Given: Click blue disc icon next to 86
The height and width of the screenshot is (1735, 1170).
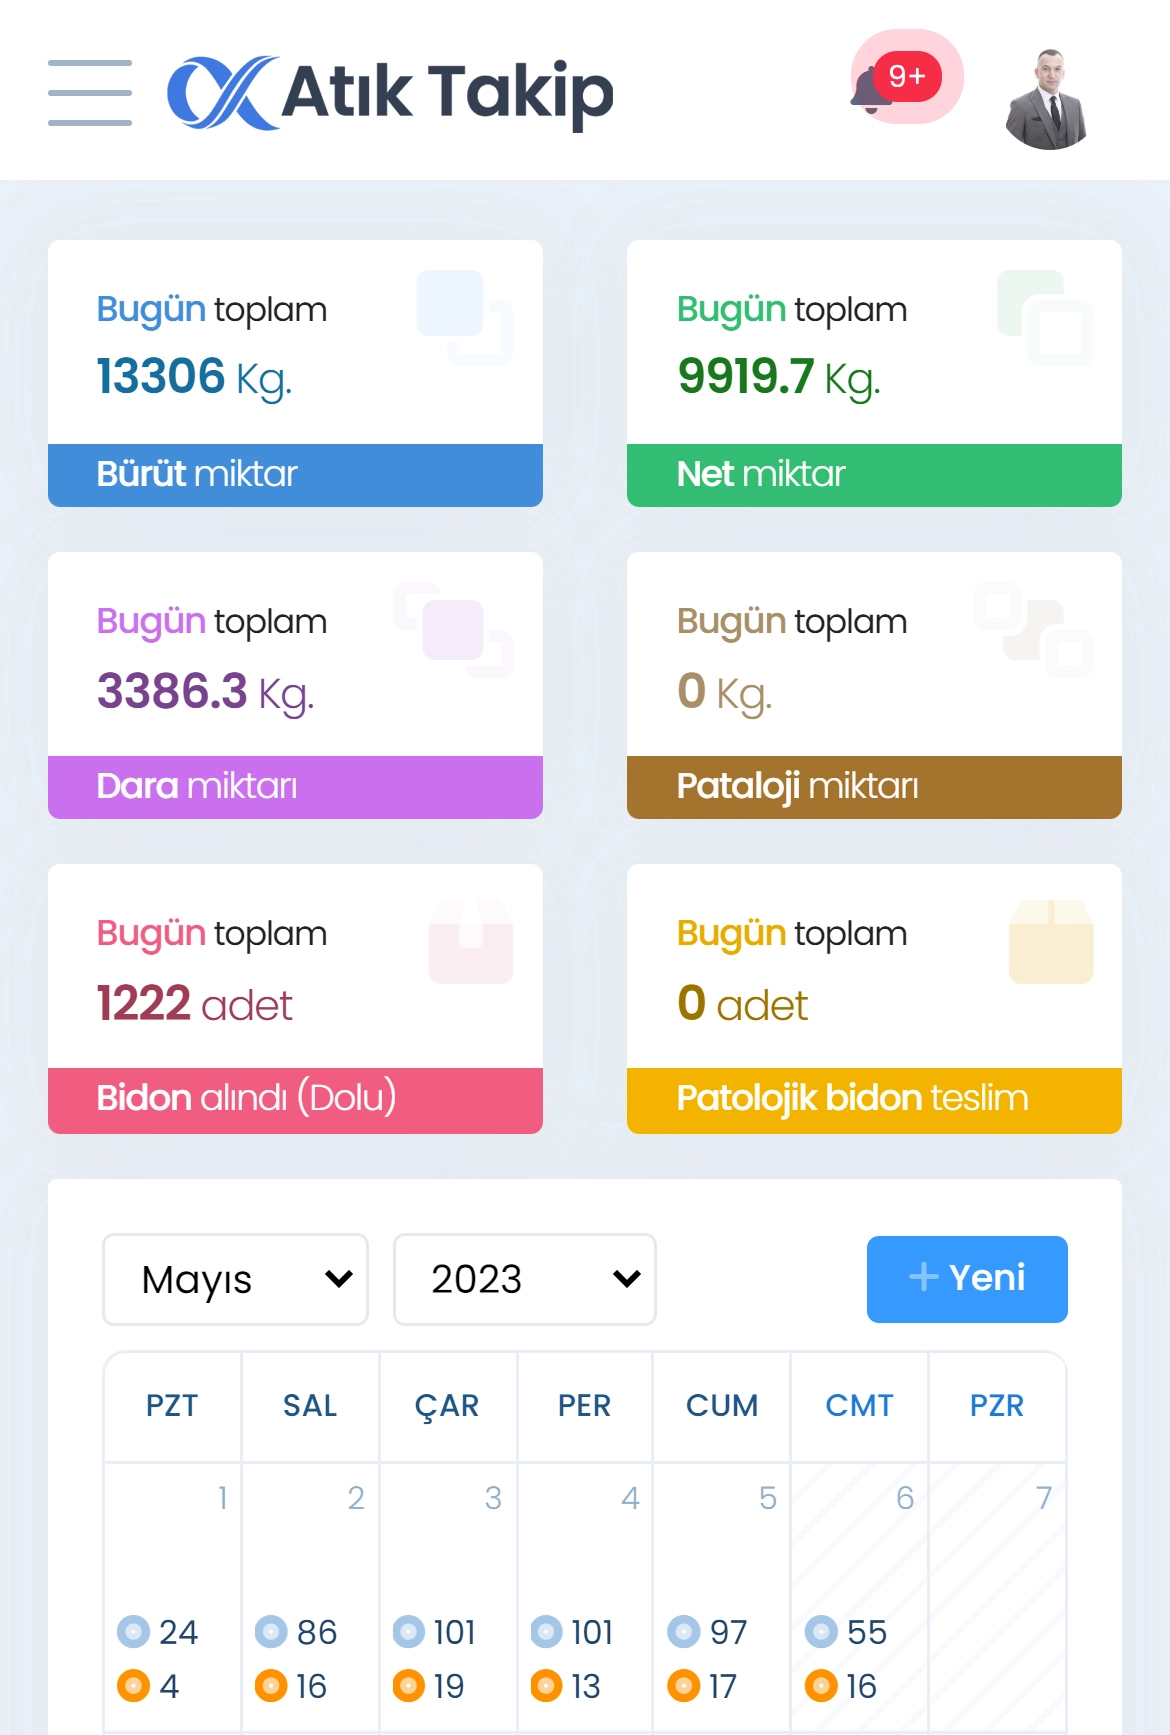Looking at the screenshot, I should pos(271,1632).
